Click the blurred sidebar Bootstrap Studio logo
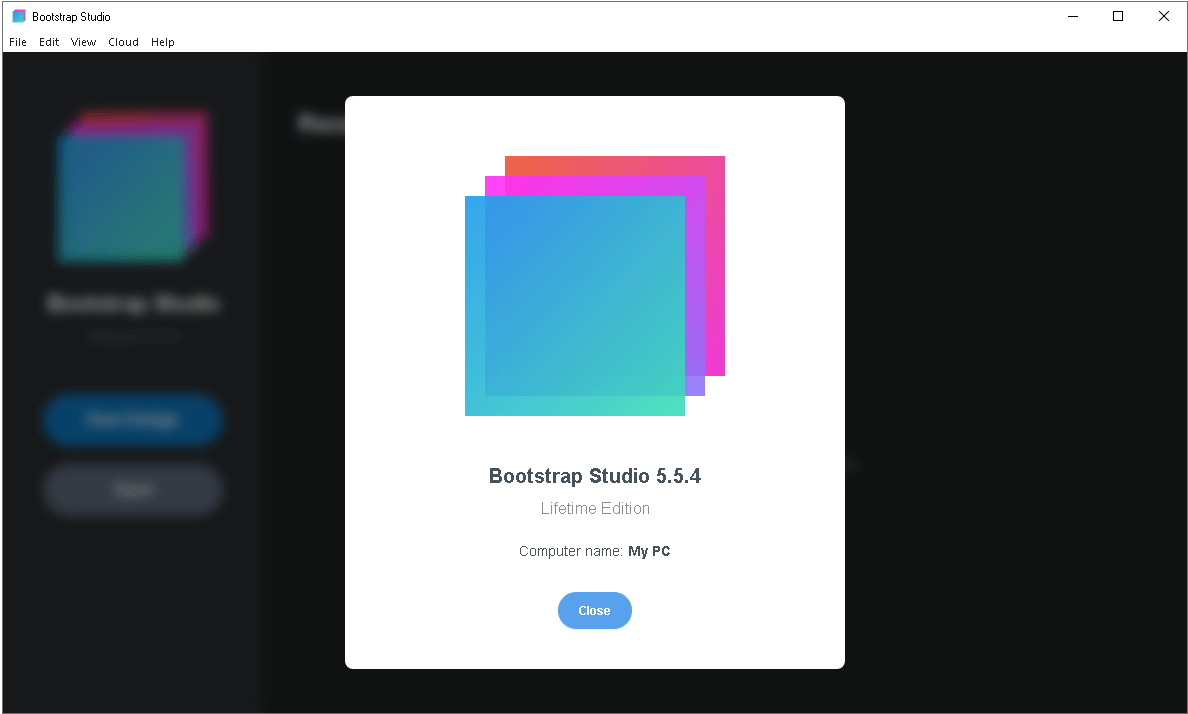1188x714 pixels. click(133, 186)
